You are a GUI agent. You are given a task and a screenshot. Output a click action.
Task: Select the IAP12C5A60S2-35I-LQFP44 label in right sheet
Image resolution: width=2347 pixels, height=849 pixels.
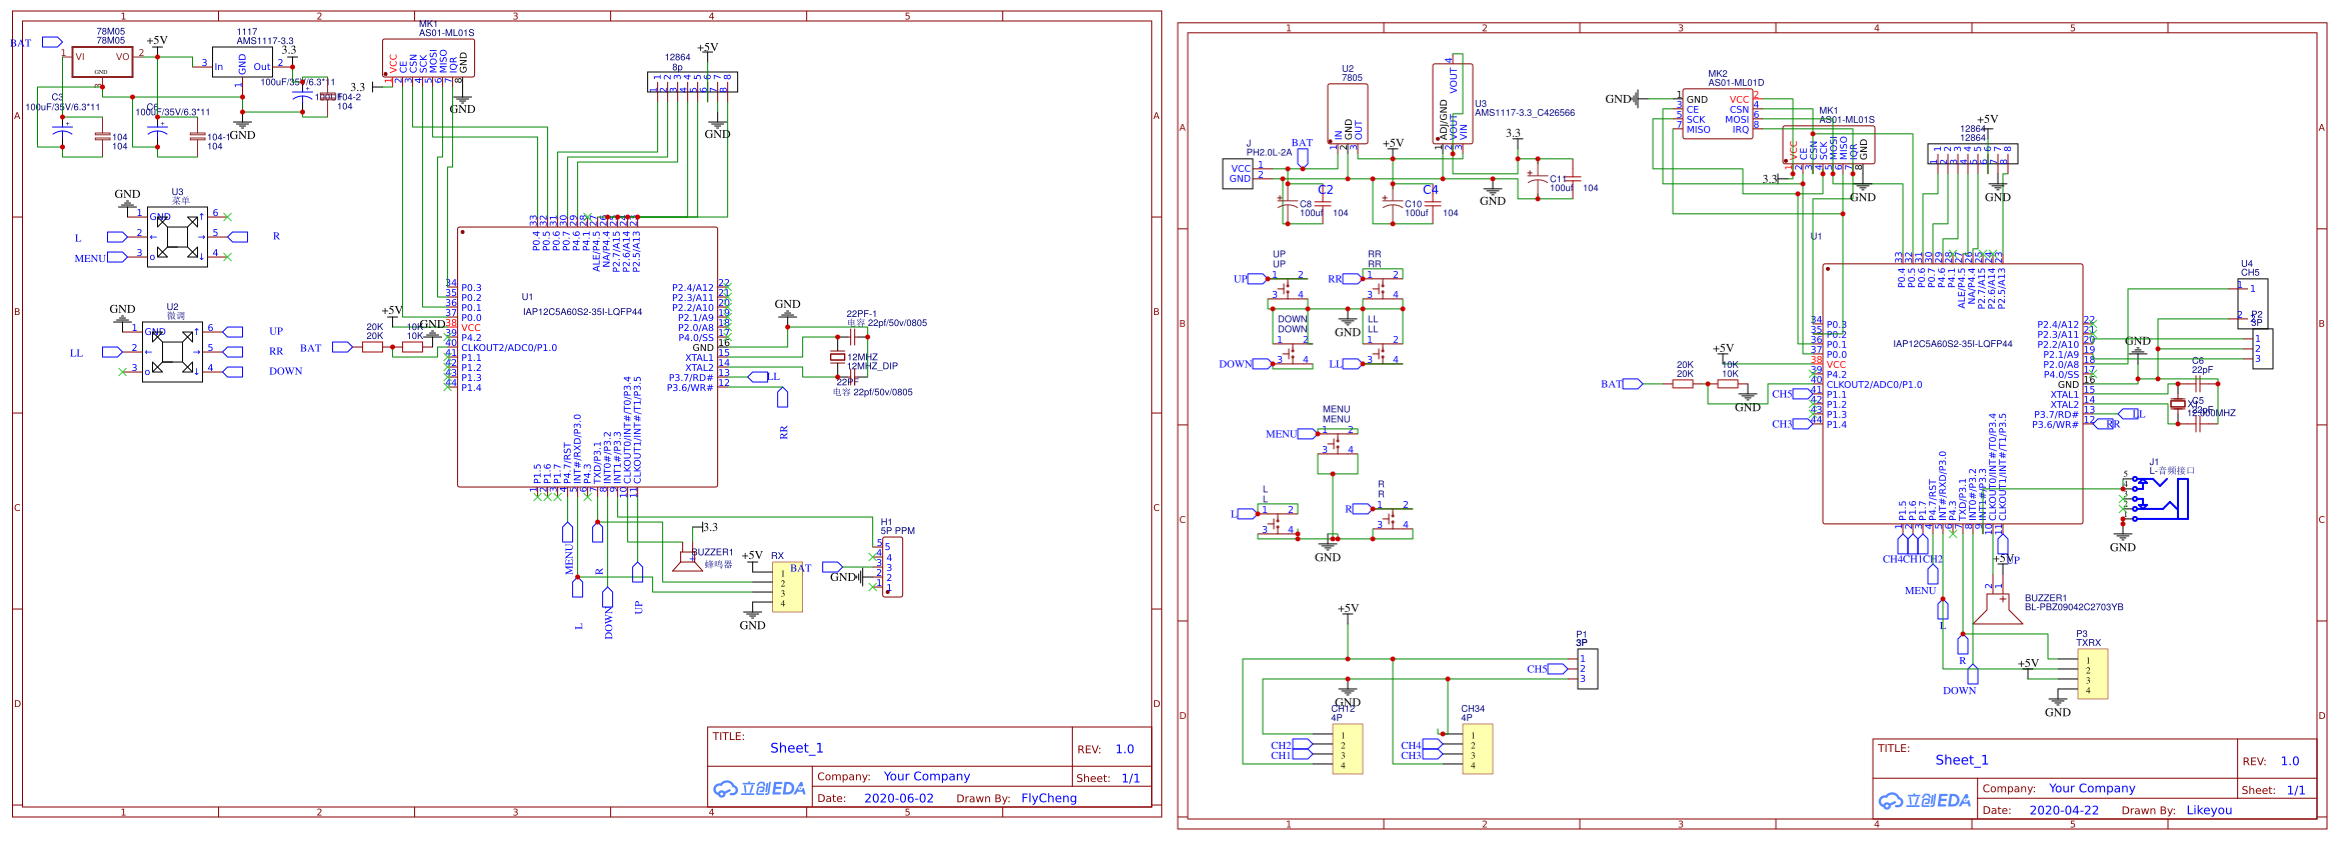coord(1952,344)
